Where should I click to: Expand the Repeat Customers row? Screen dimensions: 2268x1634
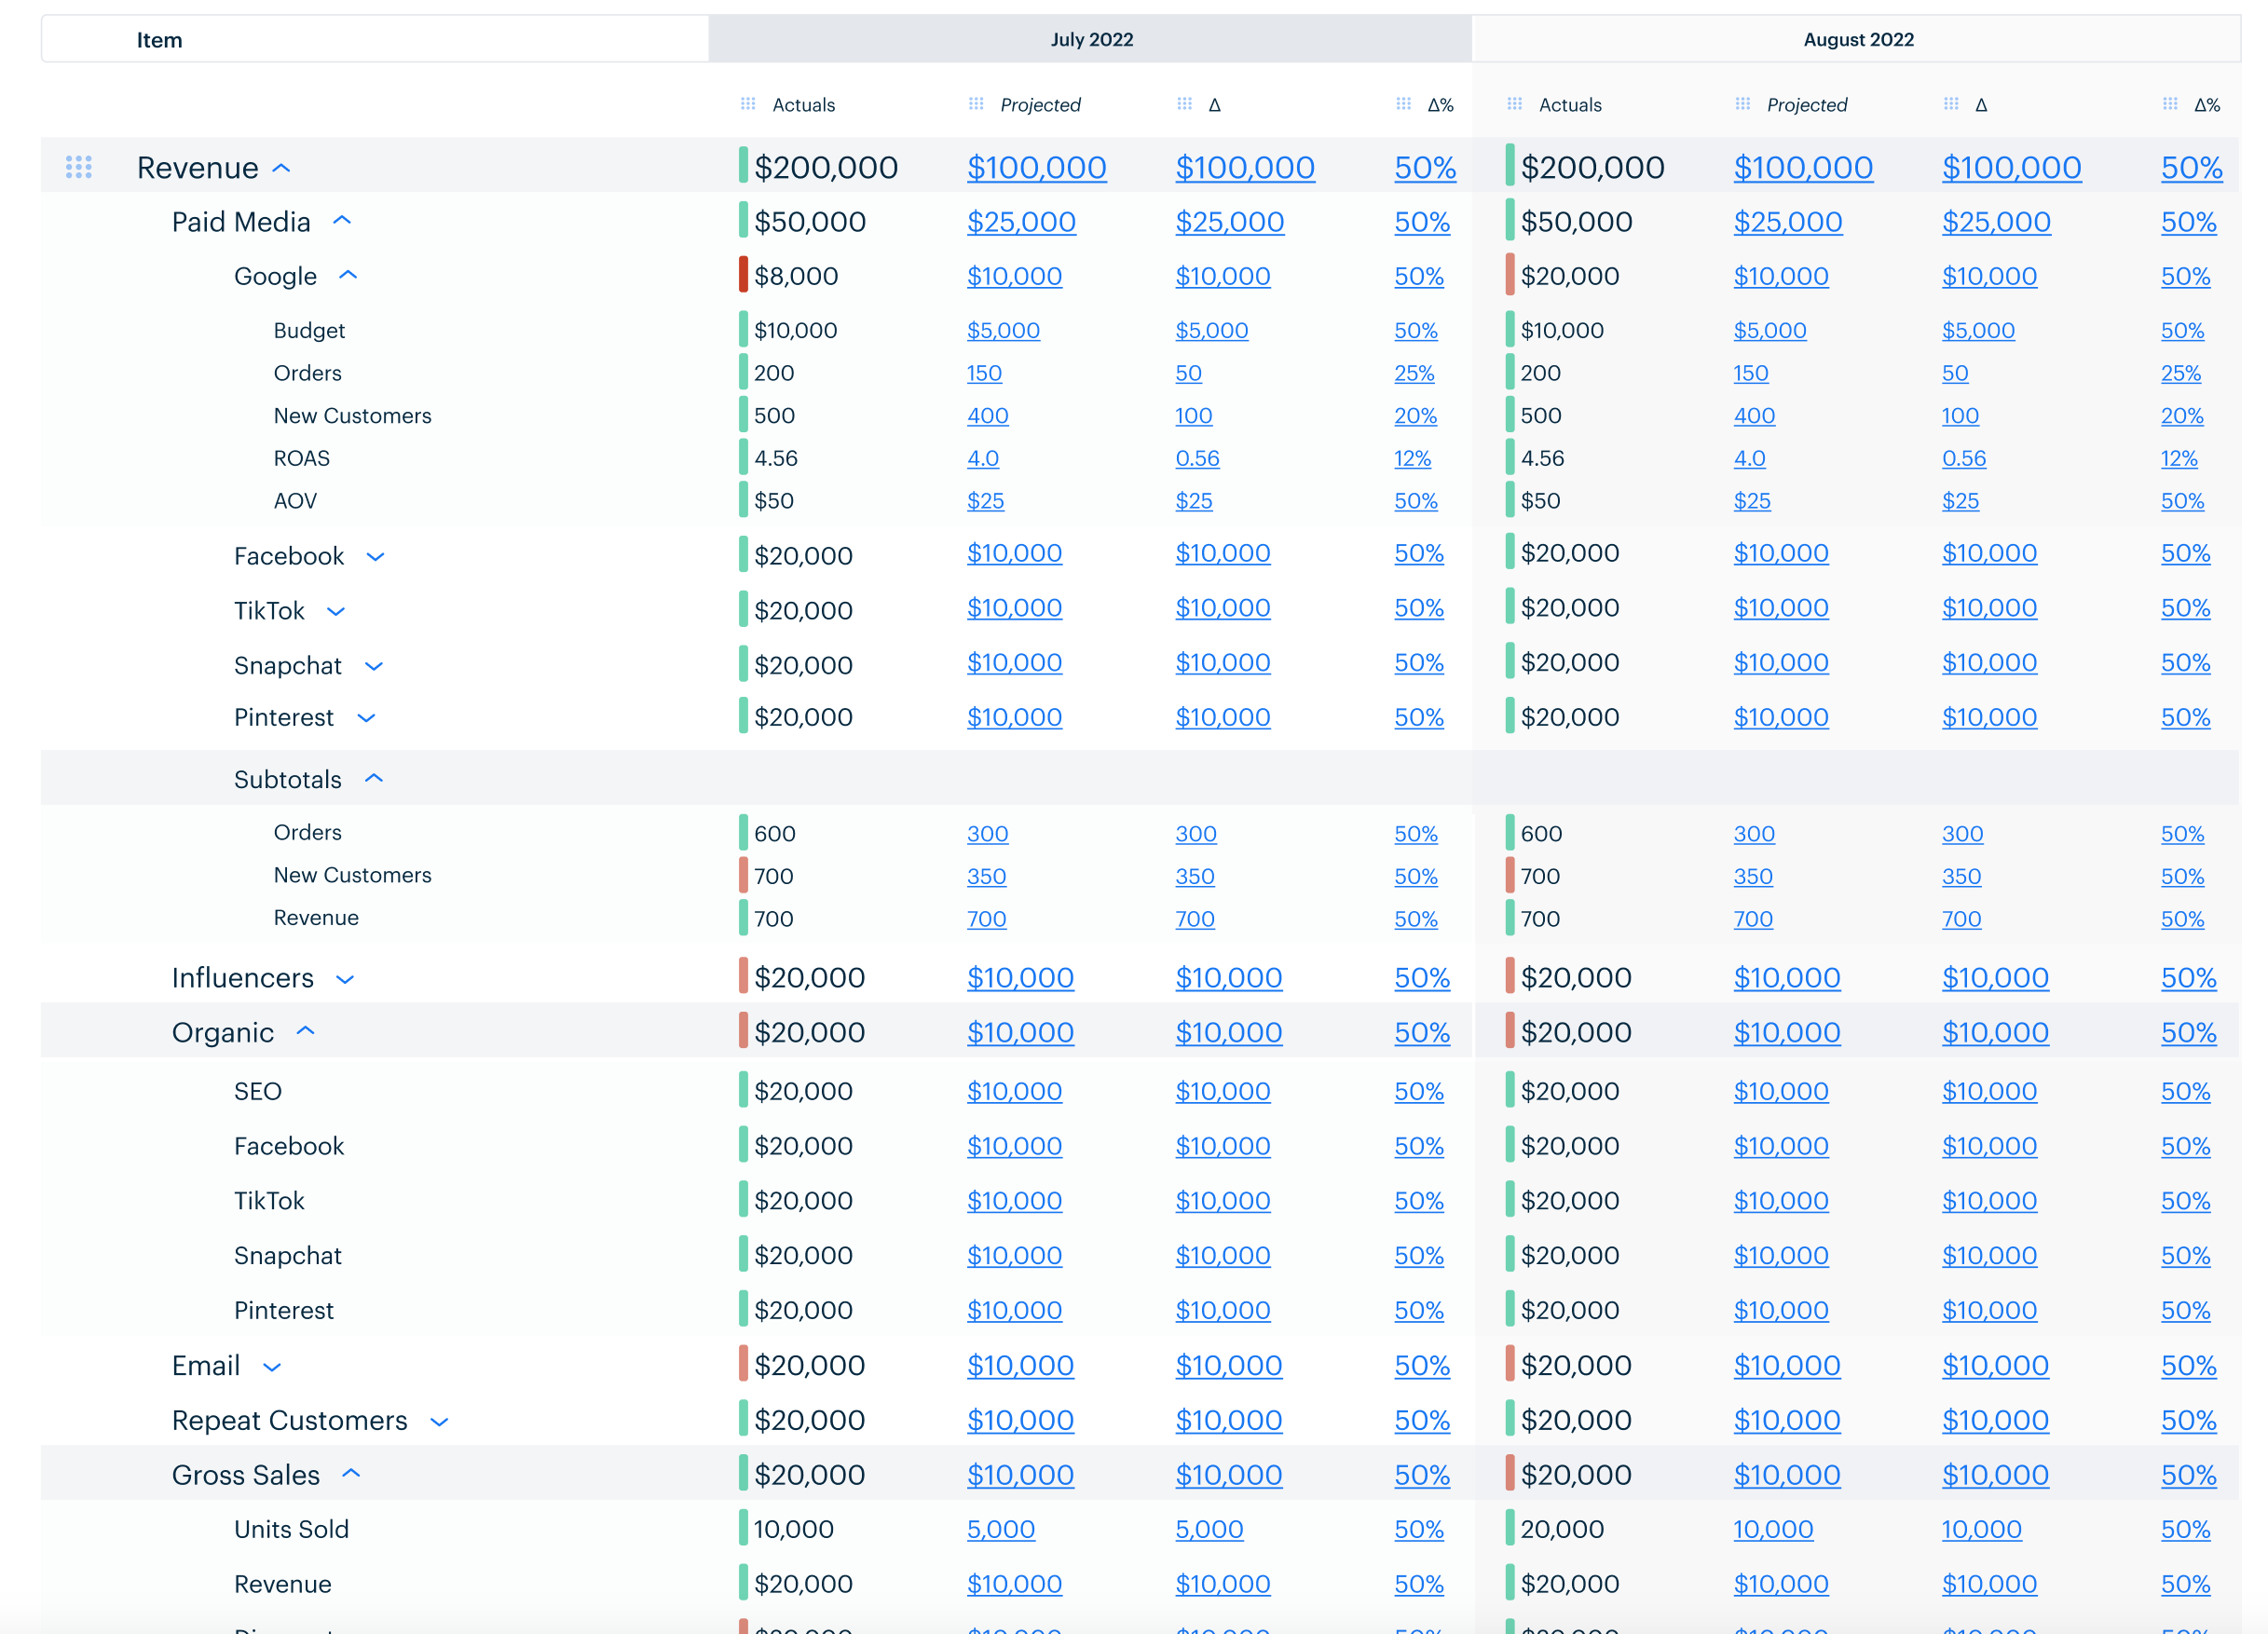coord(439,1421)
